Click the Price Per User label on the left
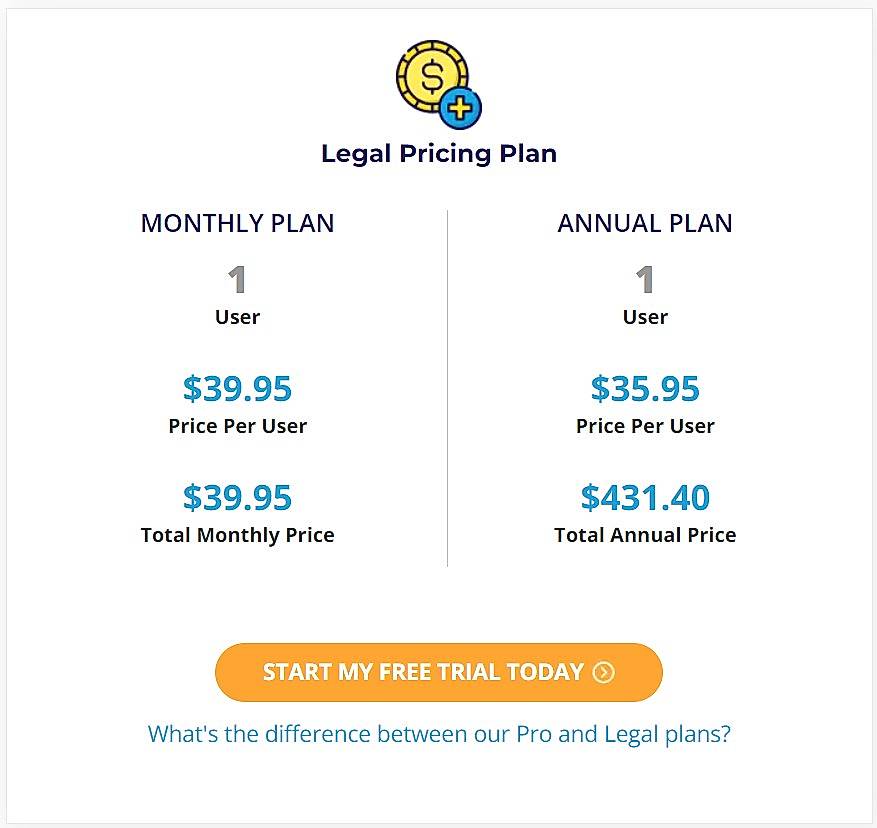877x828 pixels. pos(237,426)
